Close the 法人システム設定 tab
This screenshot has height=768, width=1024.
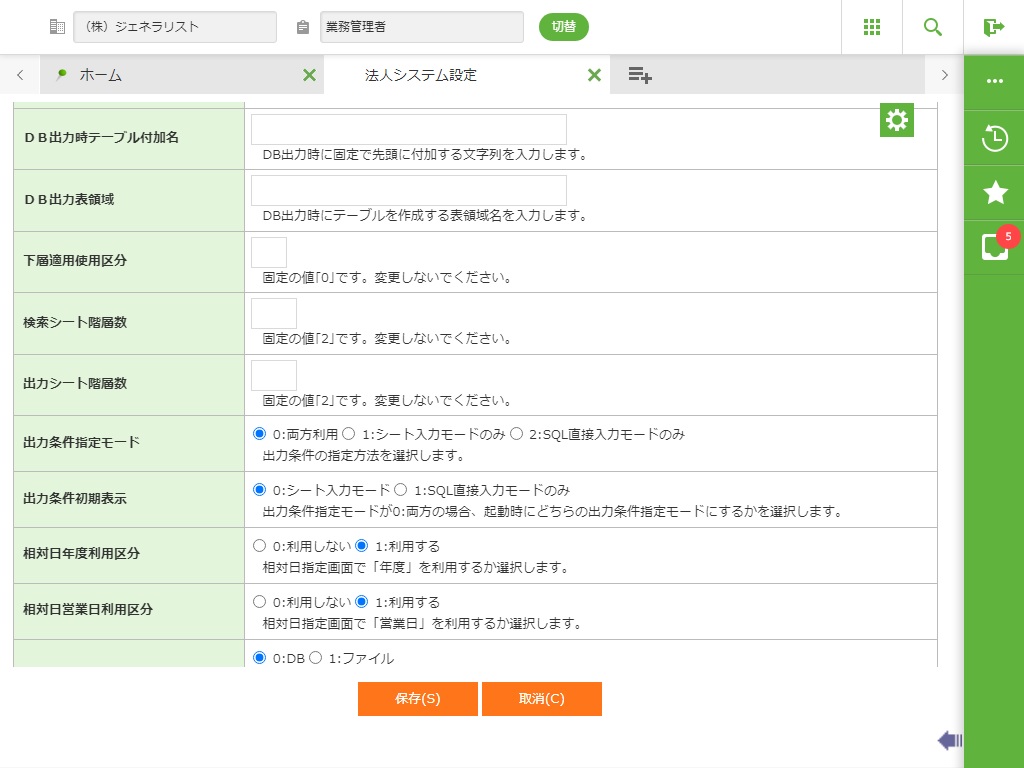click(x=594, y=75)
